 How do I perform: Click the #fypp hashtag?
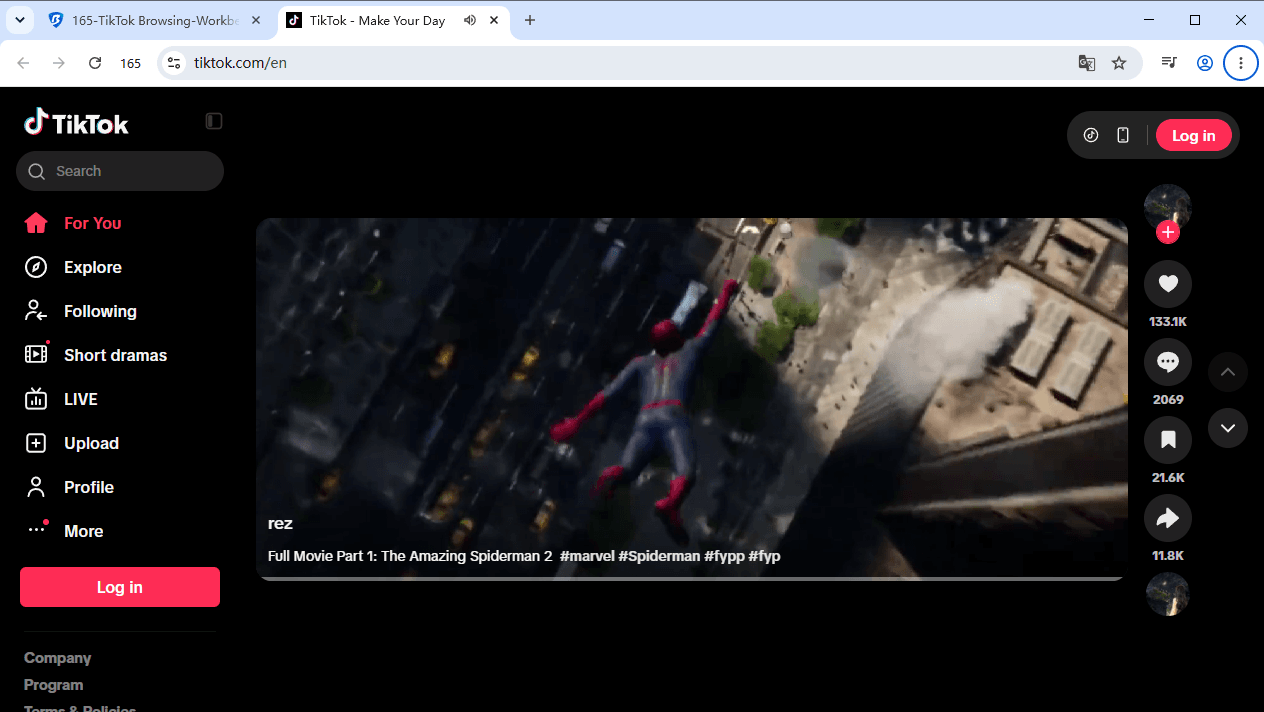pyautogui.click(x=724, y=556)
